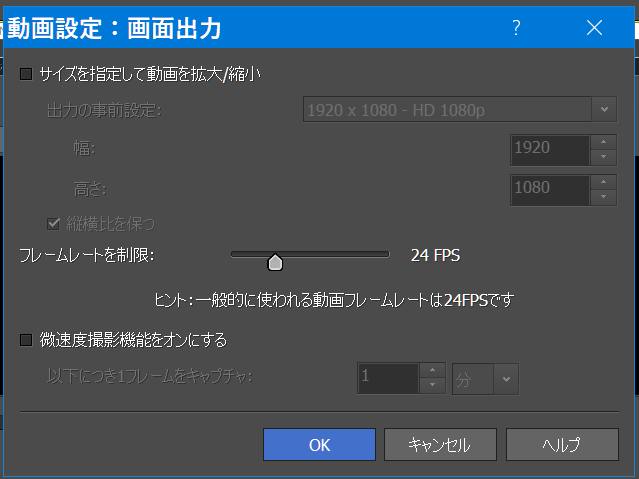
Task: Close the 動画設定 dialog with X
Action: pyautogui.click(x=594, y=28)
